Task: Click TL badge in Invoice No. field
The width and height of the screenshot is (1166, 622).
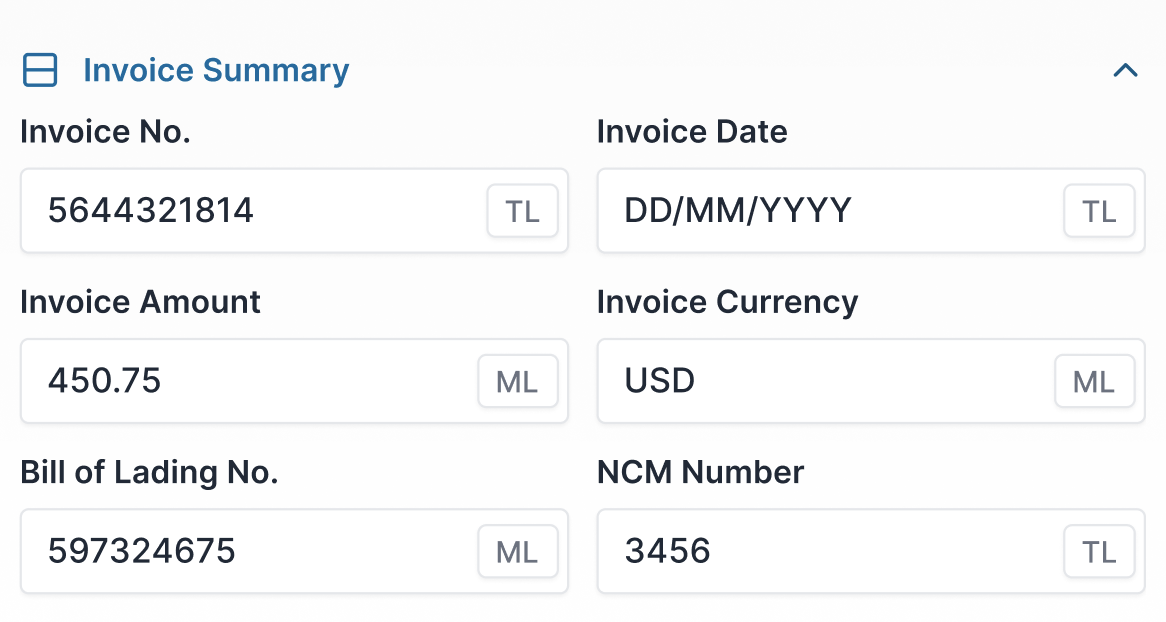Action: point(522,211)
